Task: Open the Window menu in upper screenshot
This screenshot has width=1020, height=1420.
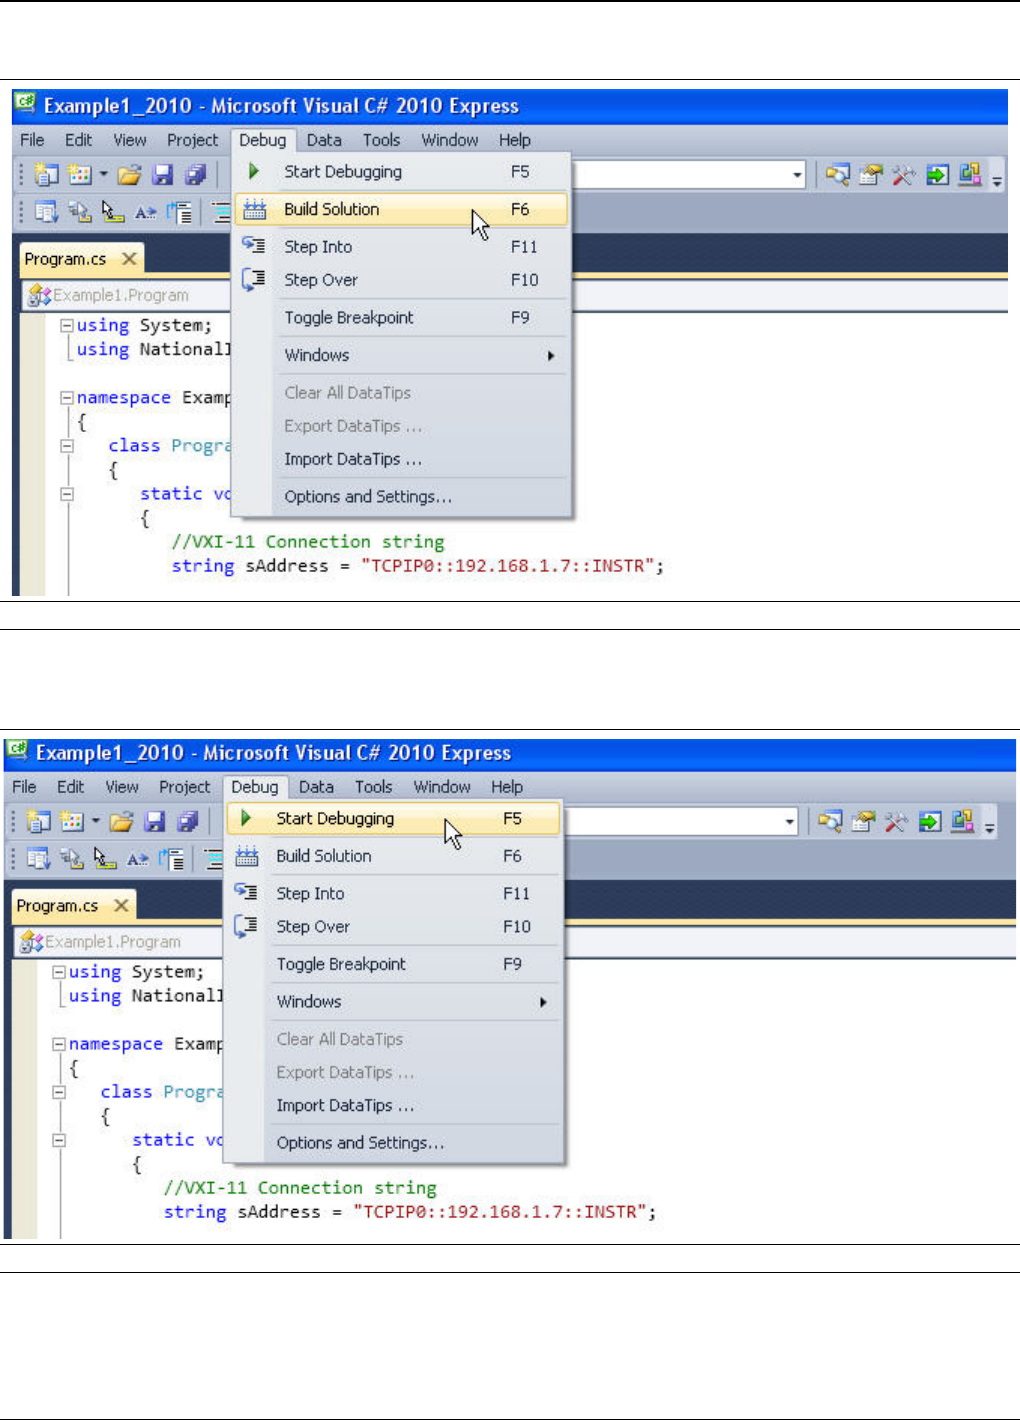Action: (449, 140)
